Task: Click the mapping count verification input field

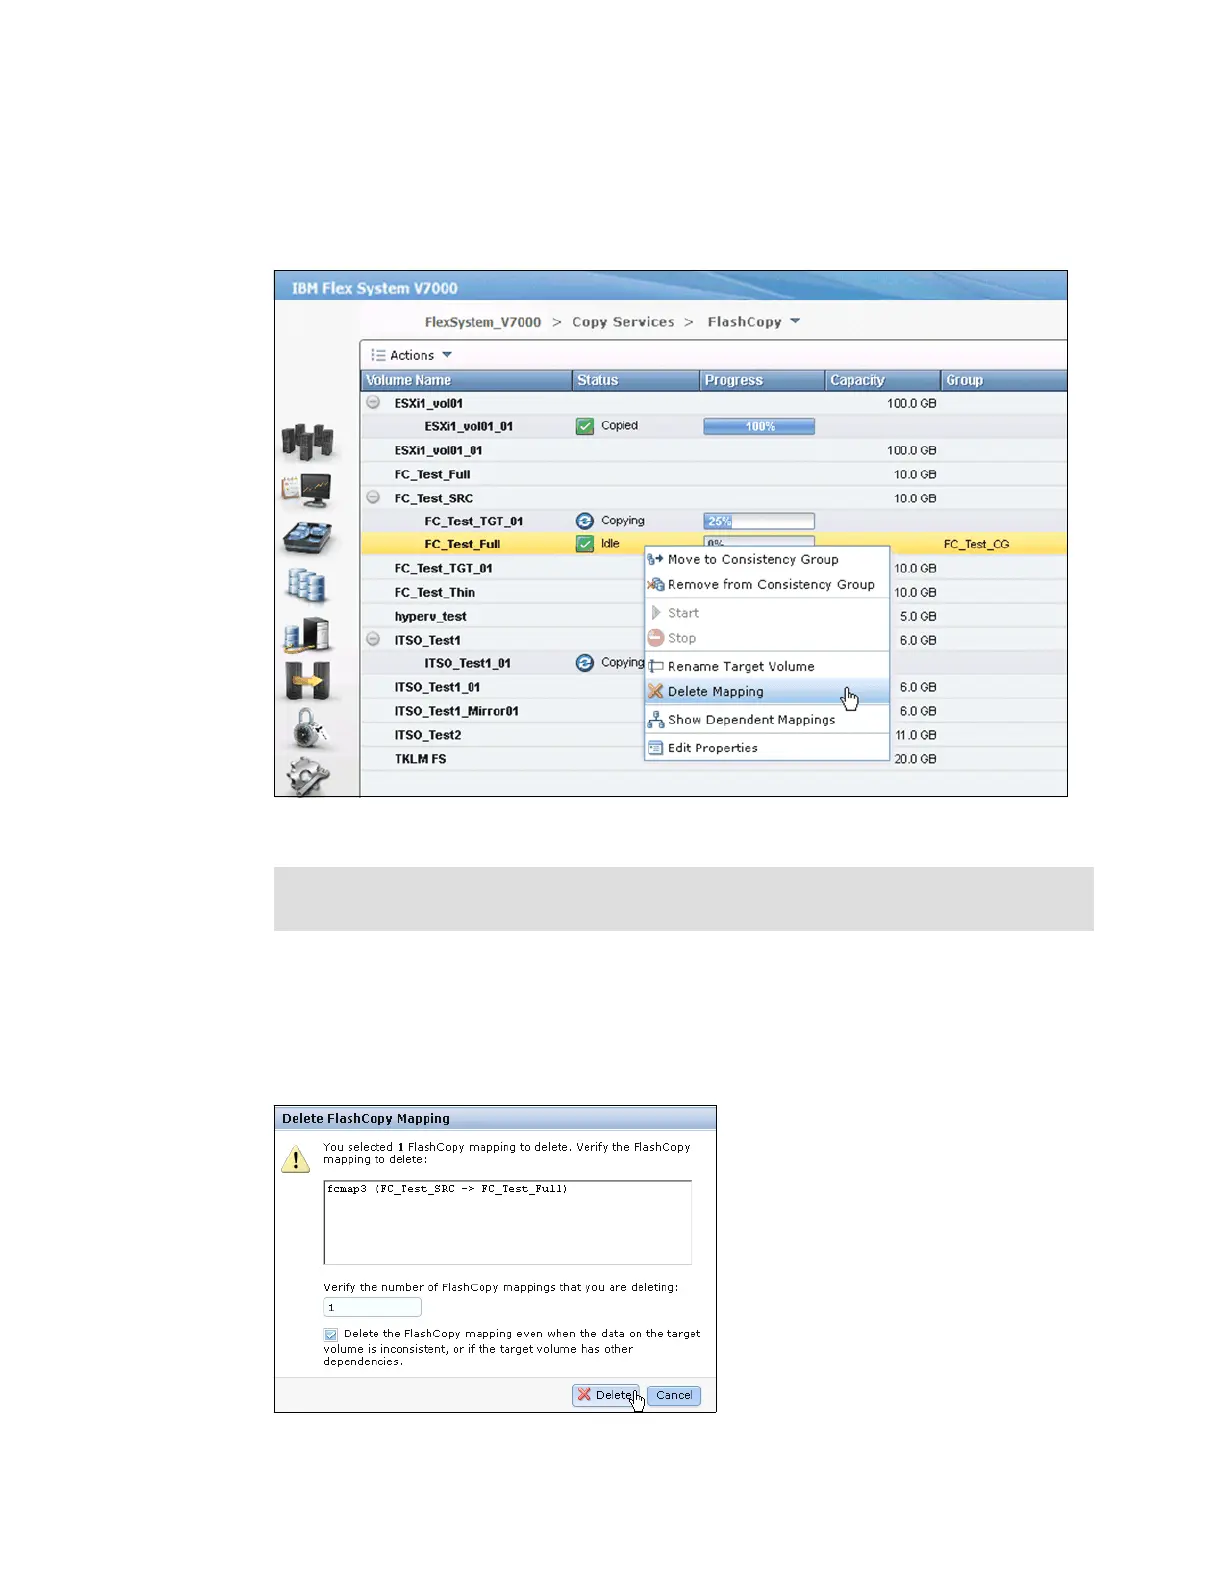Action: 372,1308
